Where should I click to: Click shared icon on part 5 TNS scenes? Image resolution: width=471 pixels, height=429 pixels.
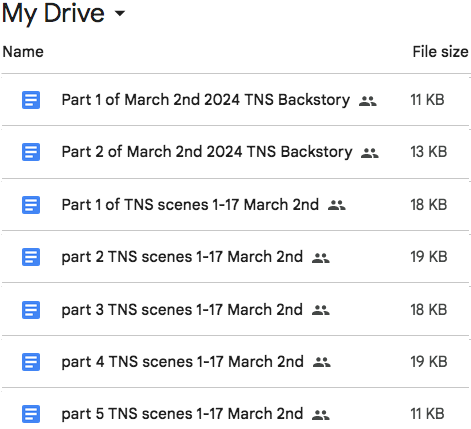[x=321, y=415]
